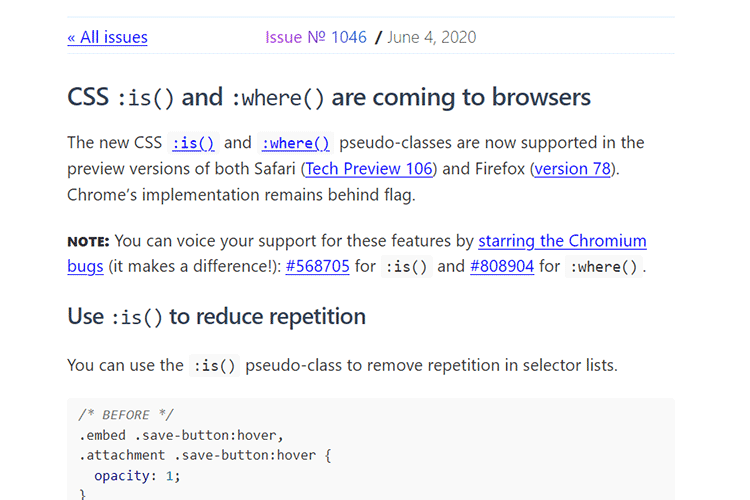Viewport: 750px width, 500px height.
Task: Follow the Tech Preview 106 link
Action: click(369, 168)
